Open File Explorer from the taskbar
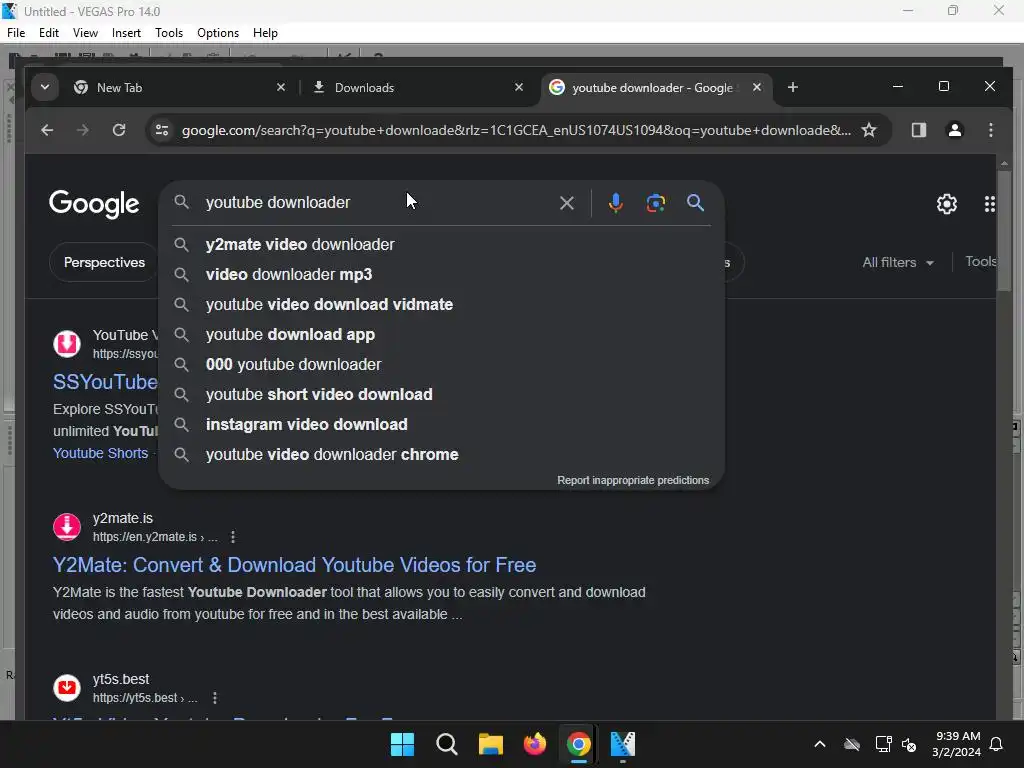This screenshot has height=768, width=1024. tap(490, 744)
